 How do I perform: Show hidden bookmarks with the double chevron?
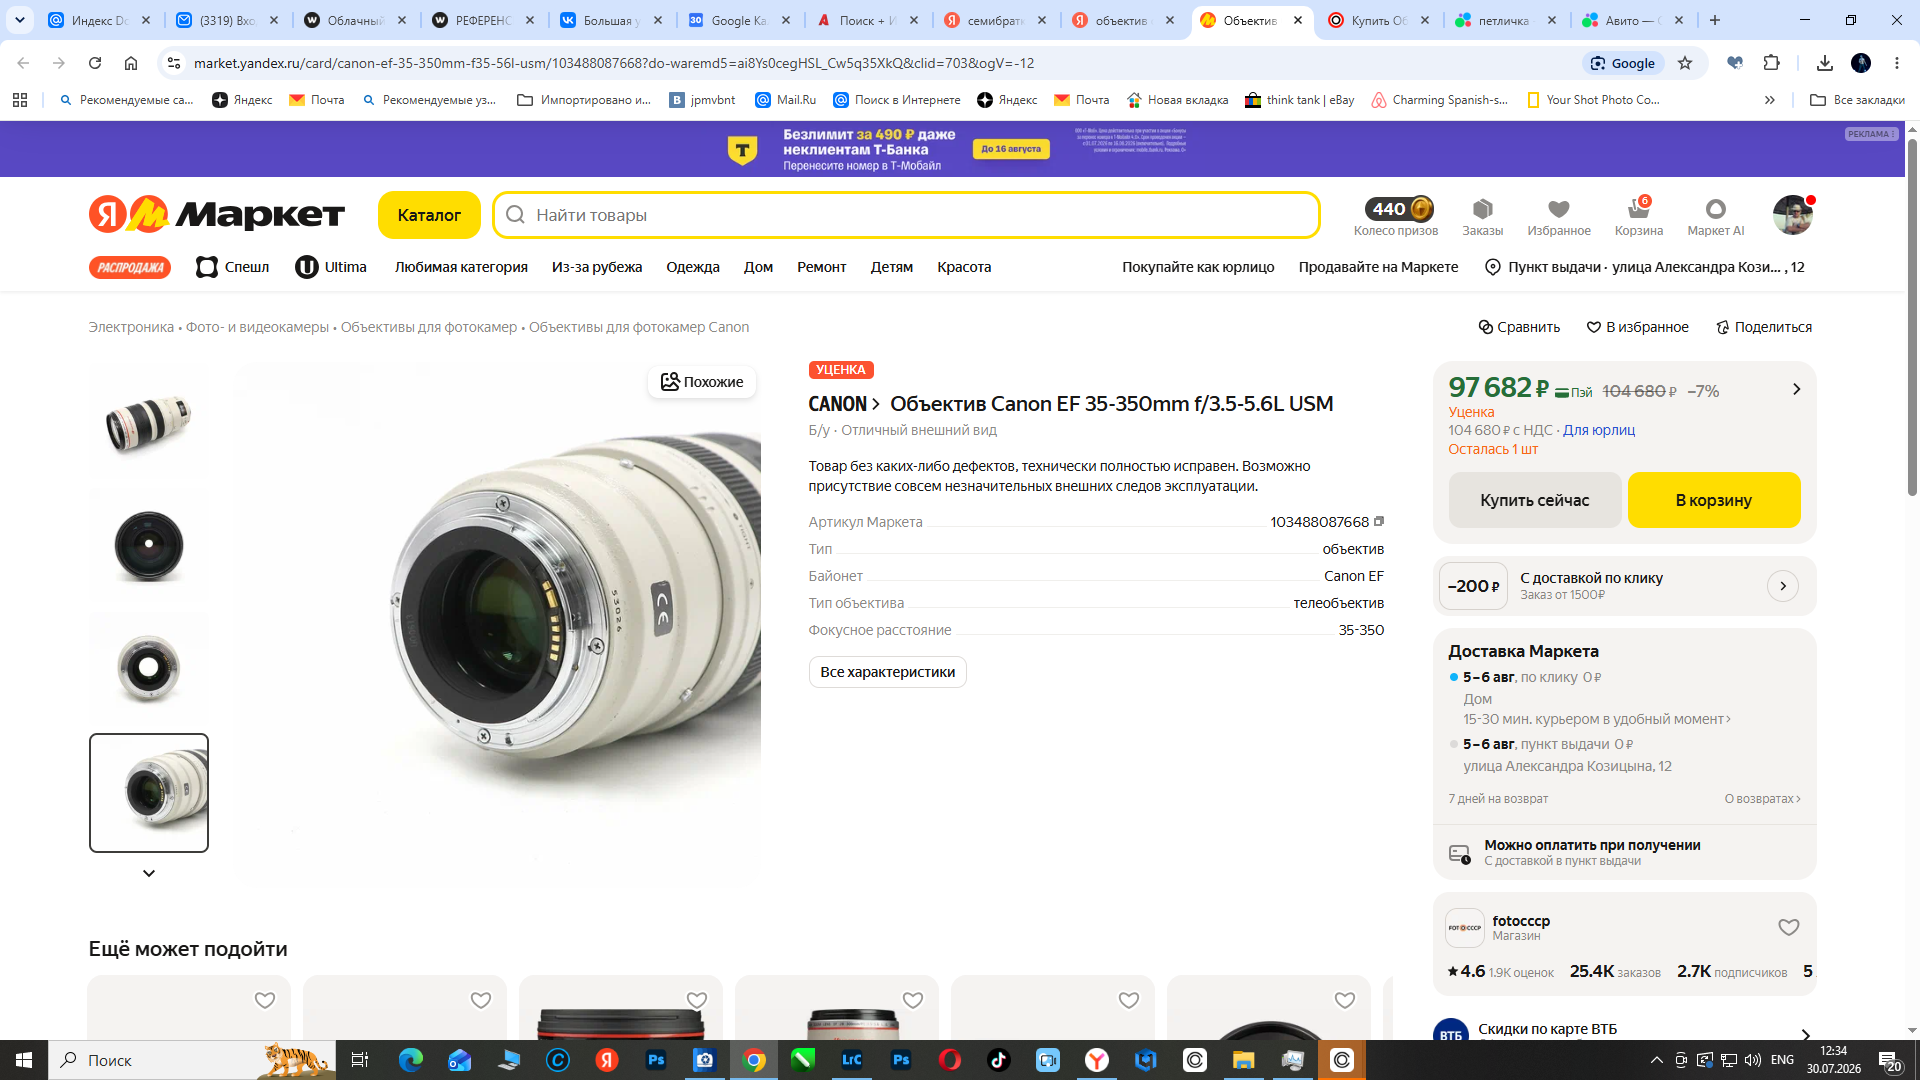coord(1770,100)
